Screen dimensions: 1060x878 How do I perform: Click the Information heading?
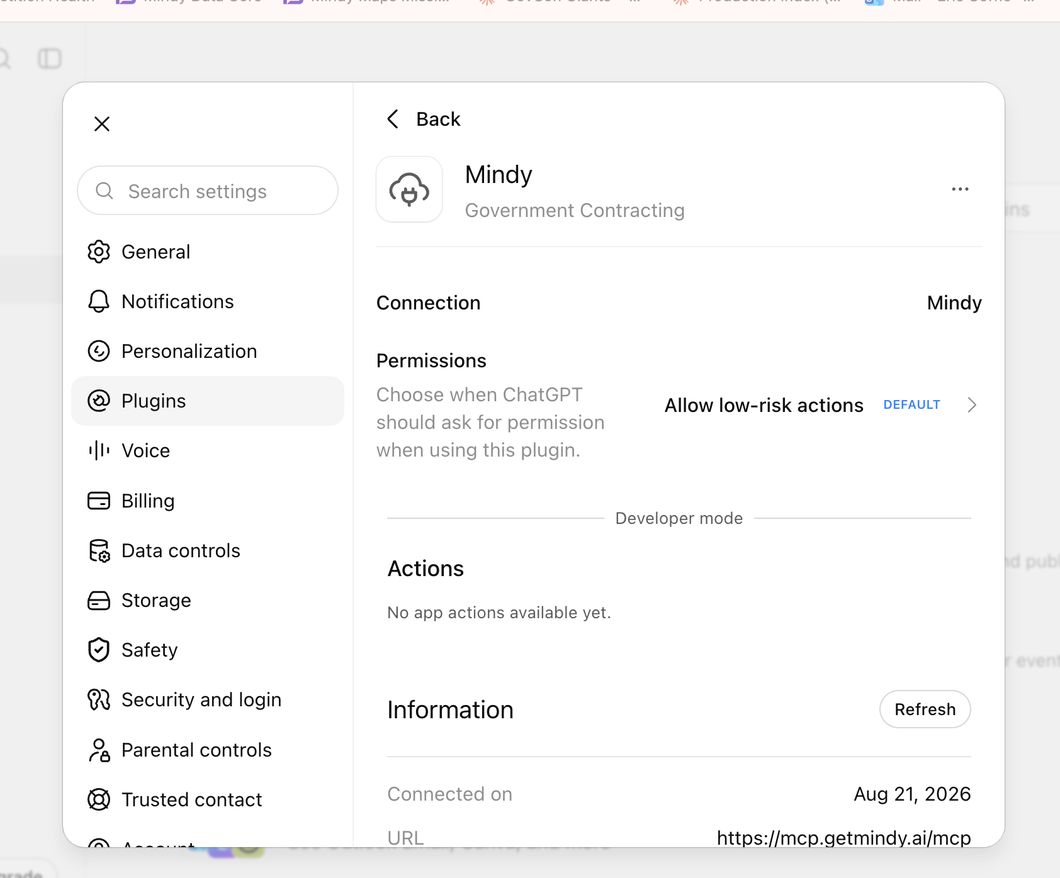point(450,710)
